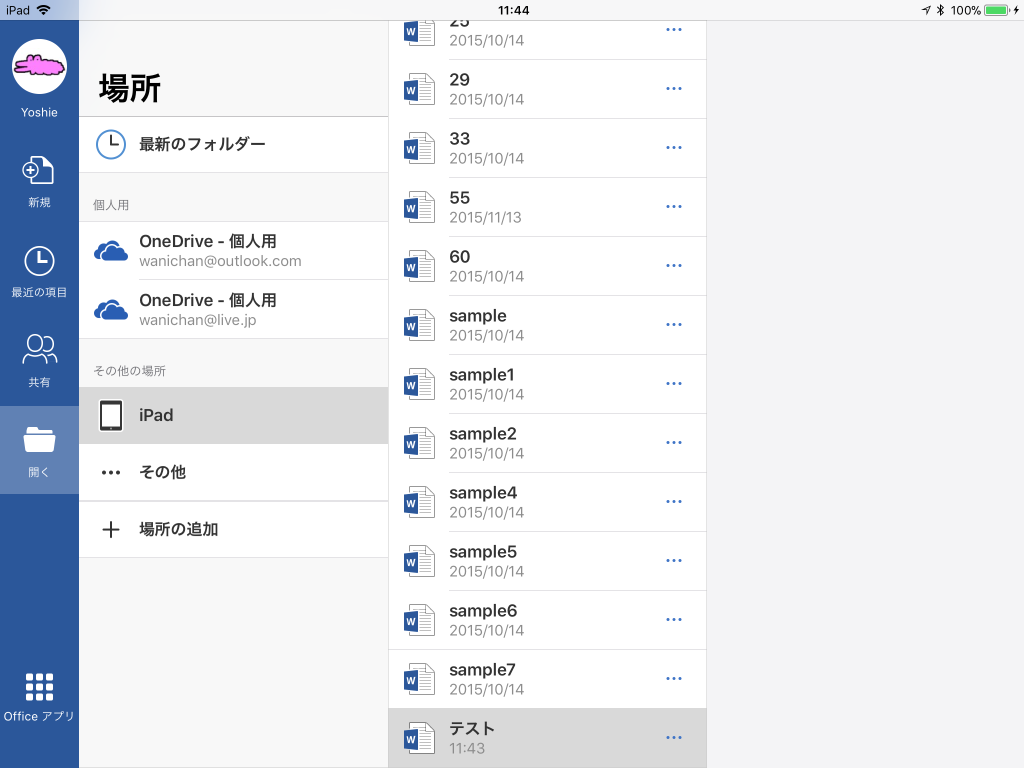The height and width of the screenshot is (768, 1024).
Task: Click the Word icon beside sample7
Action: [419, 679]
